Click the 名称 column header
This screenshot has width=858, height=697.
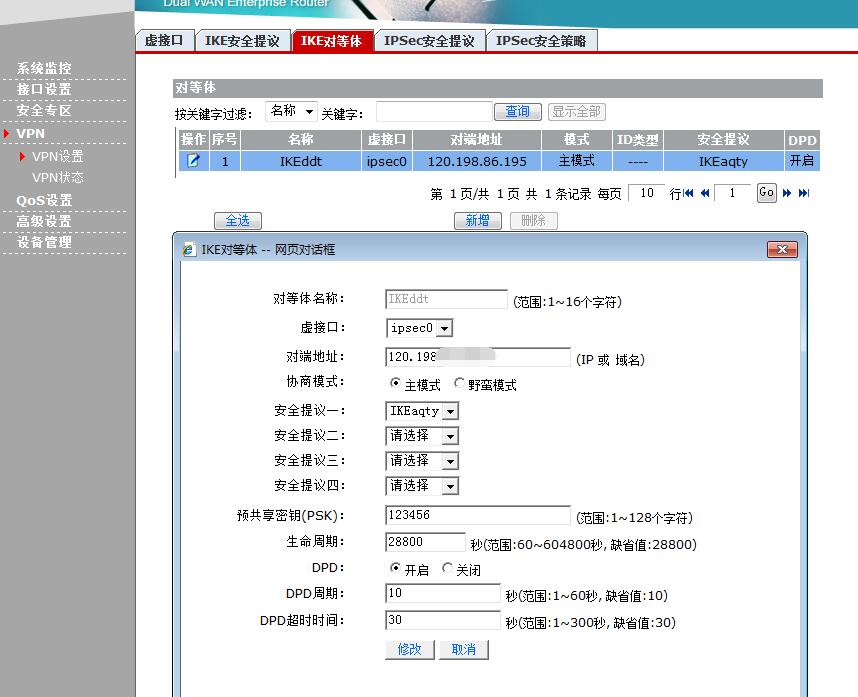click(301, 140)
